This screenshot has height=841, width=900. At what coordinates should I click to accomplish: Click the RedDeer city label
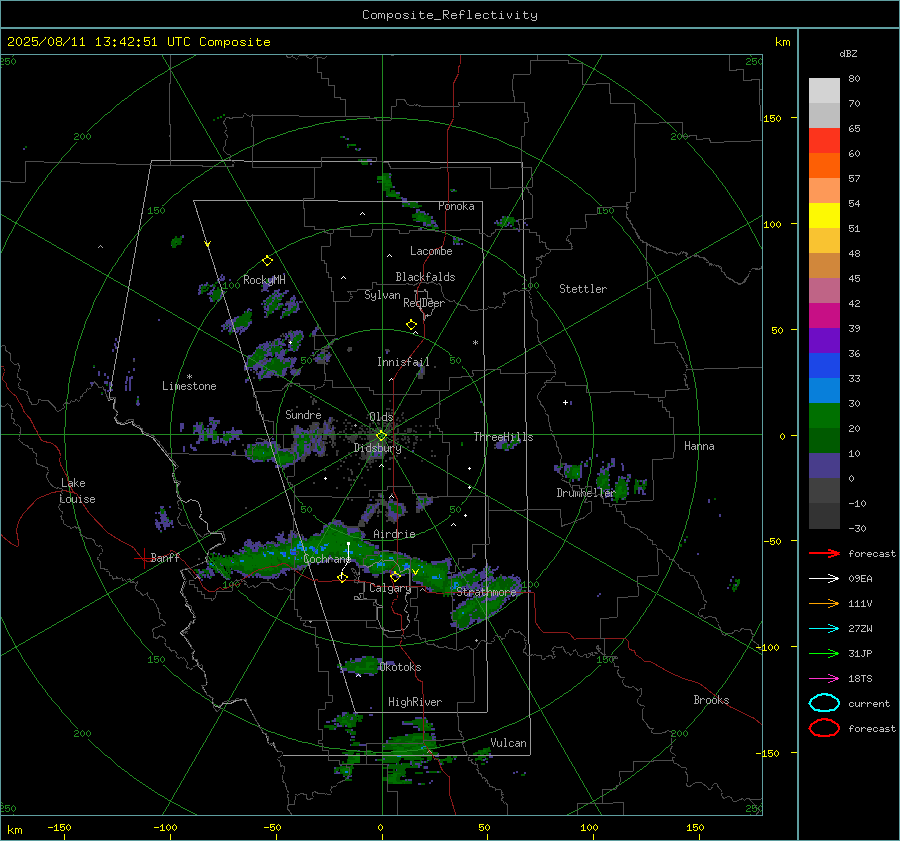pos(424,303)
